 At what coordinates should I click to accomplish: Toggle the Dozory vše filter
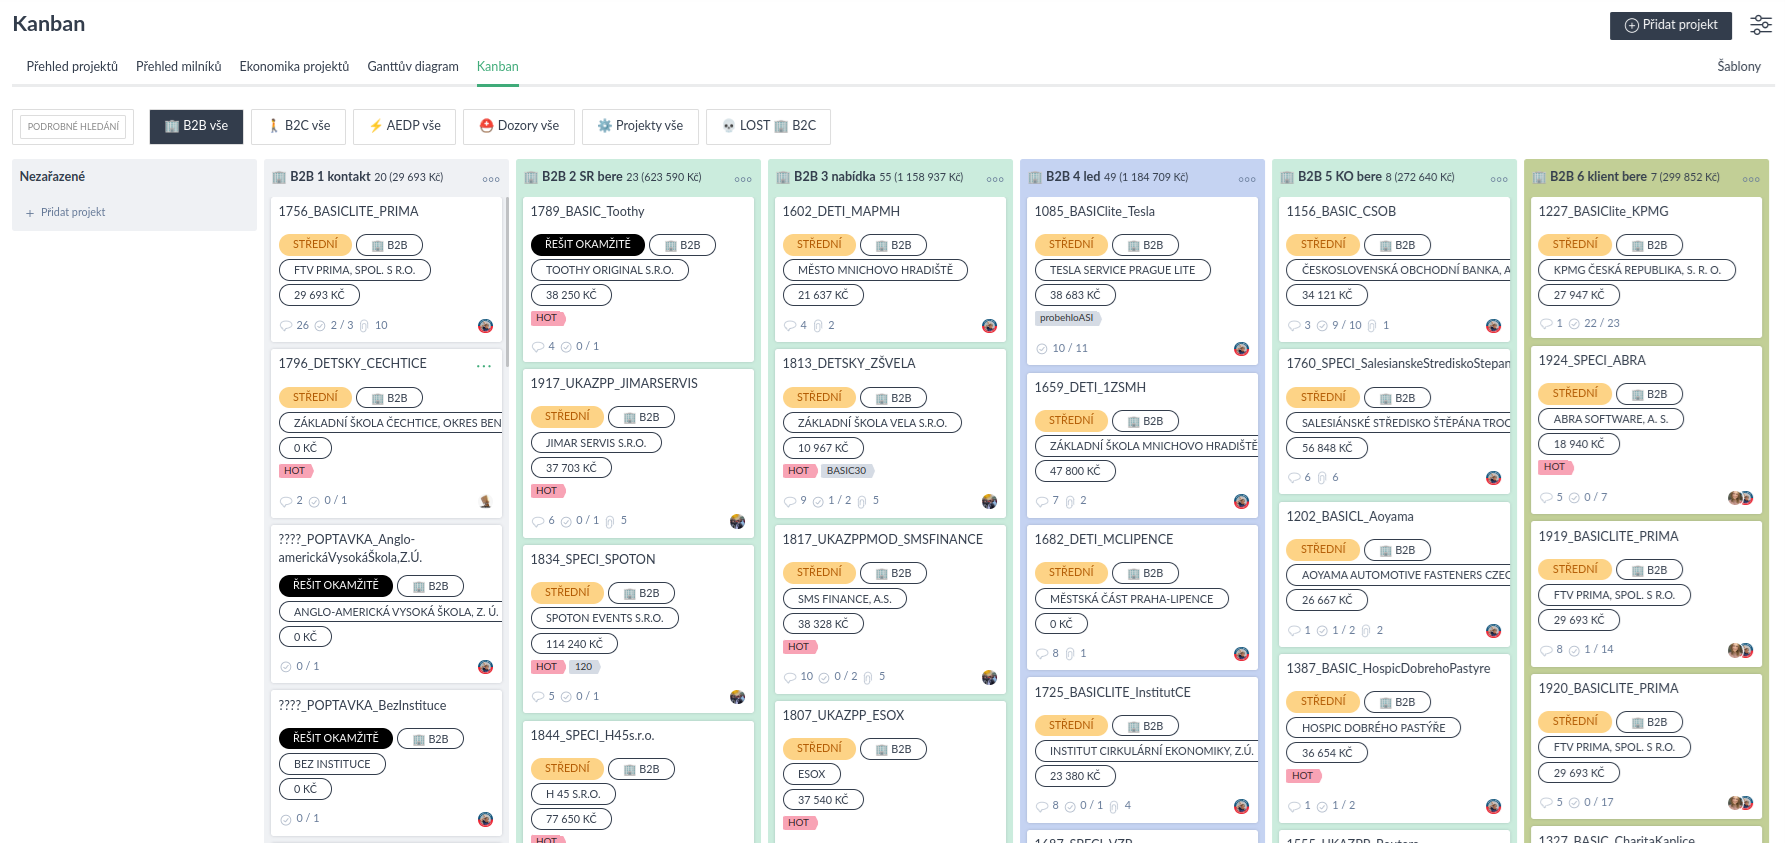518,126
